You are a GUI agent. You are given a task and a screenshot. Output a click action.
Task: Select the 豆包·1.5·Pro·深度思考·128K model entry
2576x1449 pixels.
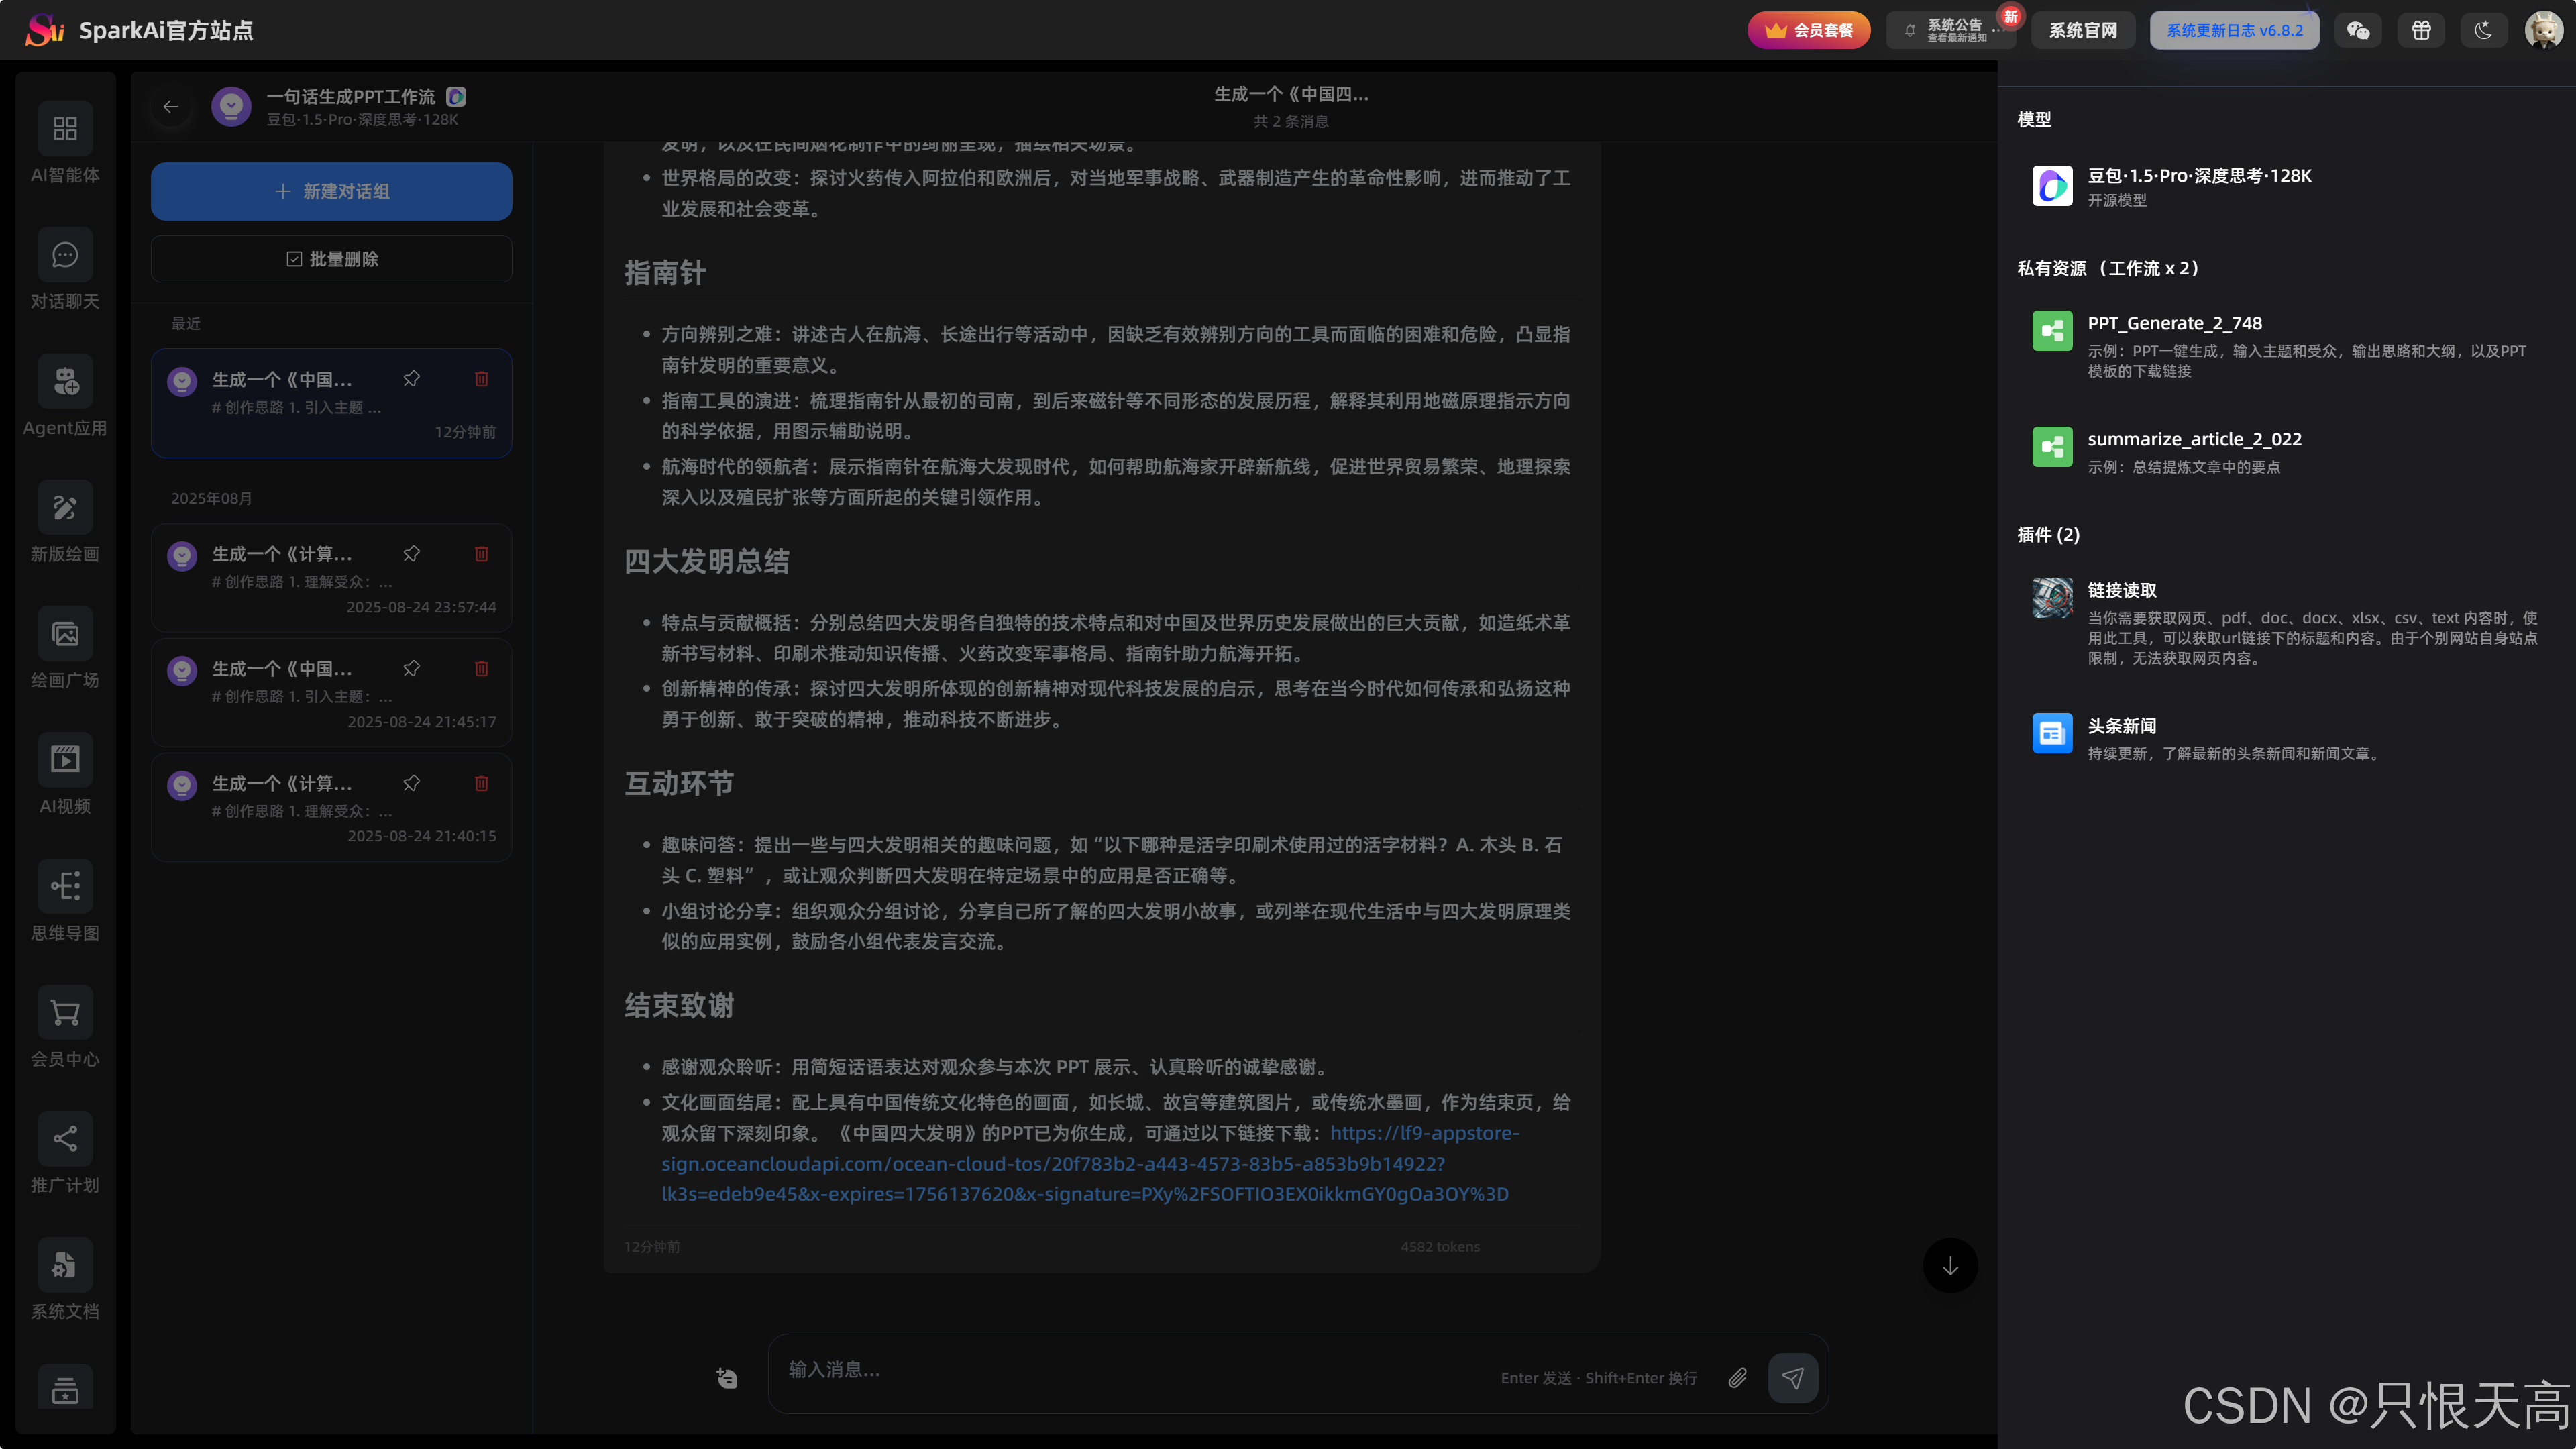click(2286, 186)
